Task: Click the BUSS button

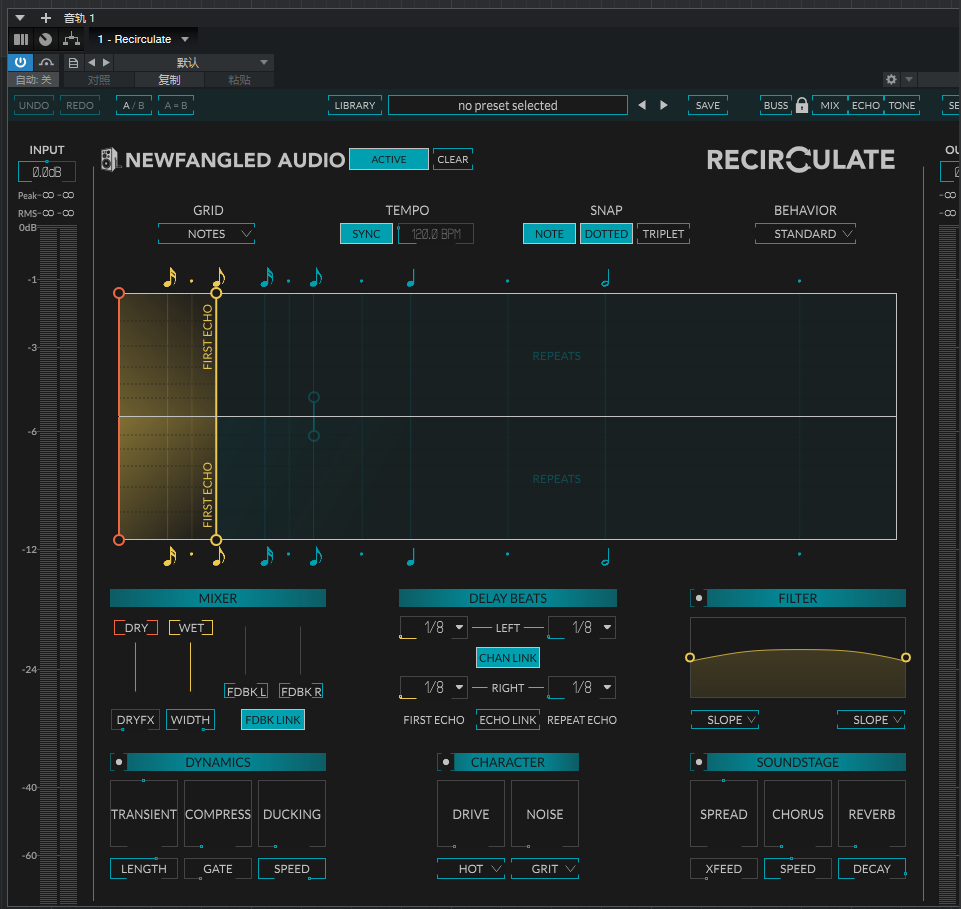Action: 776,105
